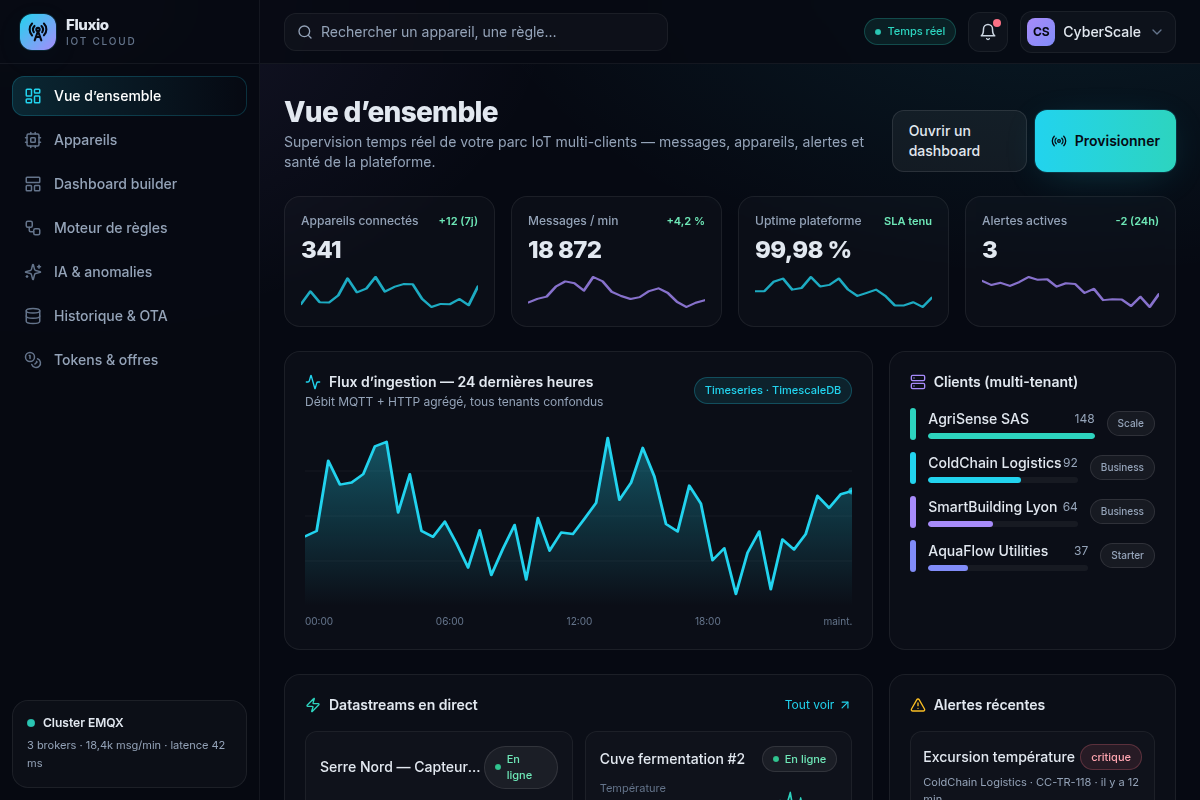Go to Appareils section
Viewport: 1200px width, 800px height.
click(129, 140)
